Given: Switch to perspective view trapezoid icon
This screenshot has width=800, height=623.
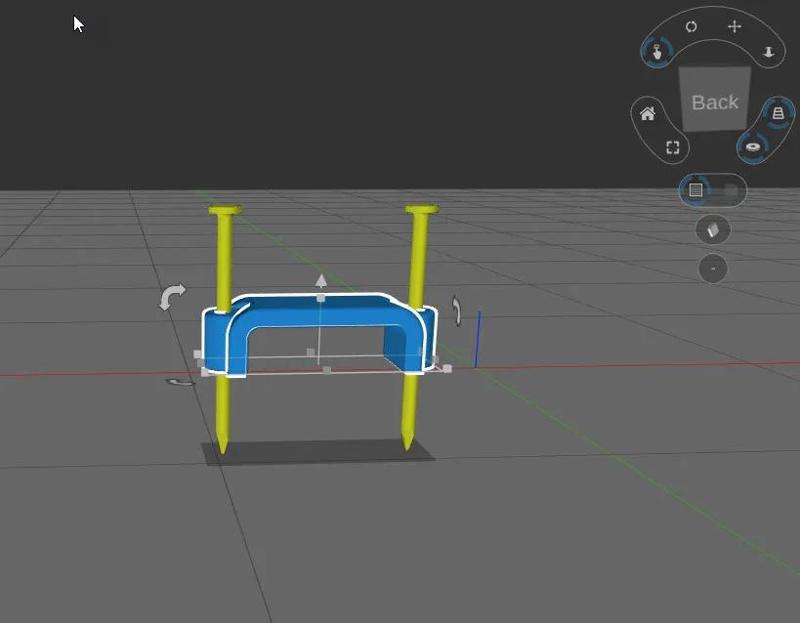Looking at the screenshot, I should pyautogui.click(x=778, y=113).
